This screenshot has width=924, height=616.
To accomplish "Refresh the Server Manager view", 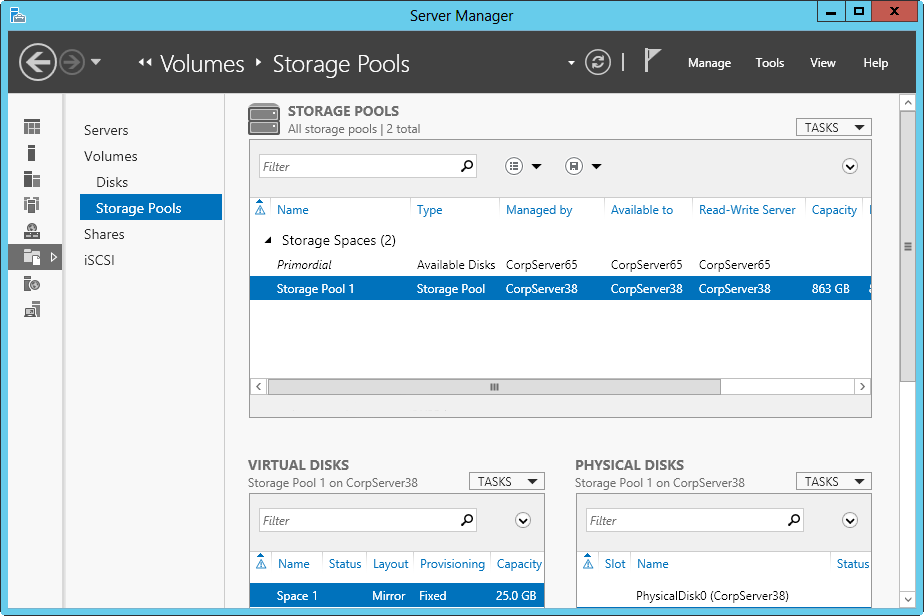I will pyautogui.click(x=598, y=62).
